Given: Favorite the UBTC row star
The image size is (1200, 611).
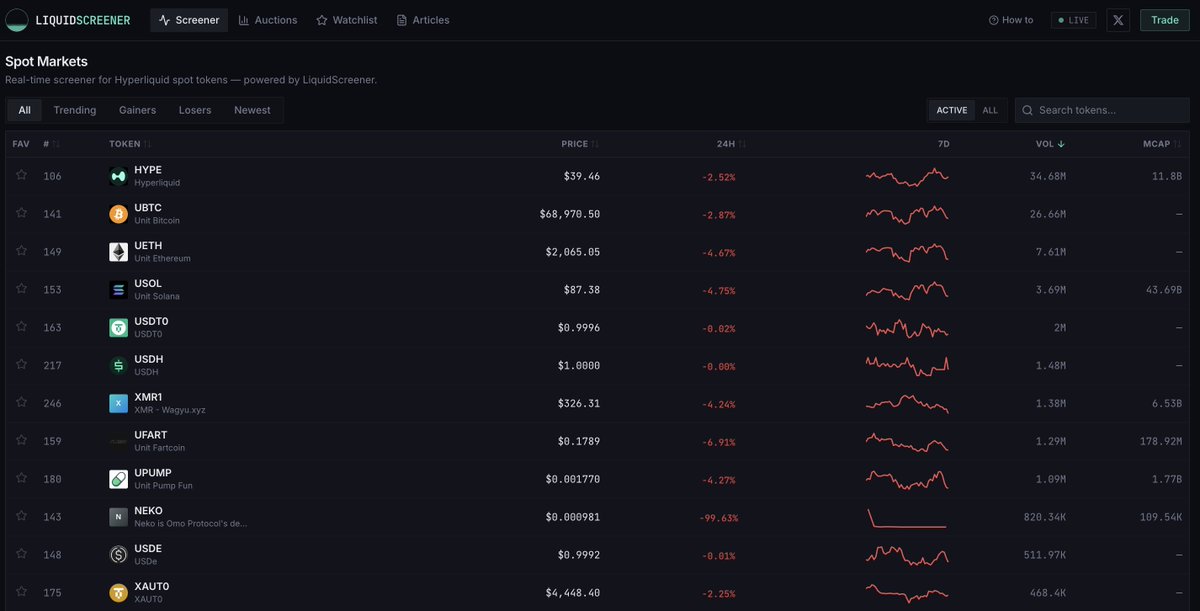Looking at the screenshot, I should pyautogui.click(x=21, y=213).
